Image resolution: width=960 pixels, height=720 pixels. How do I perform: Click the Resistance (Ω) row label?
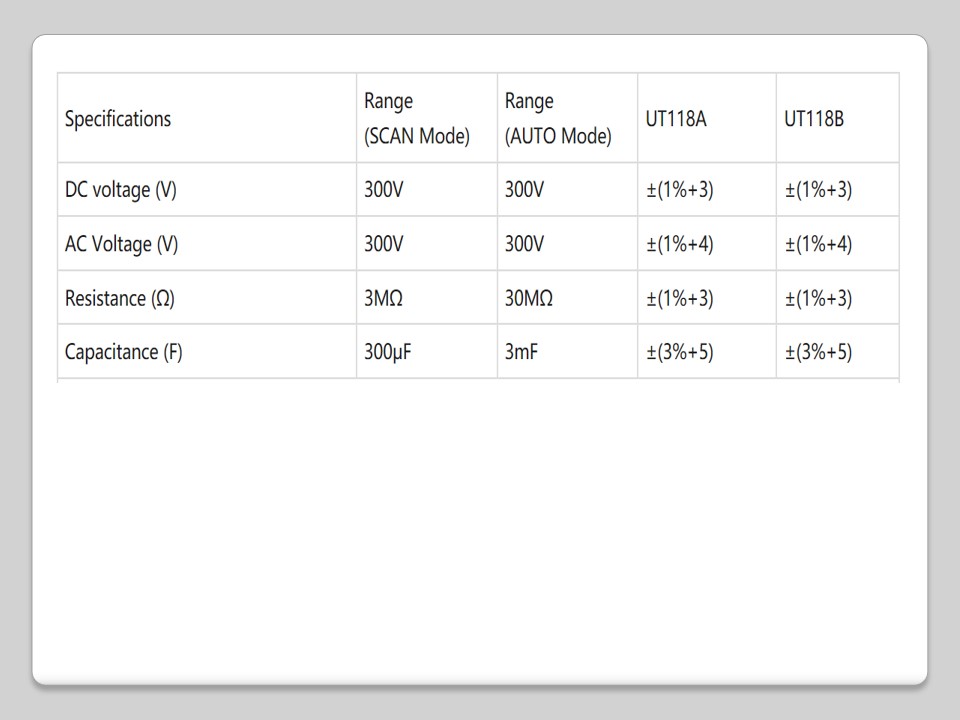120,298
